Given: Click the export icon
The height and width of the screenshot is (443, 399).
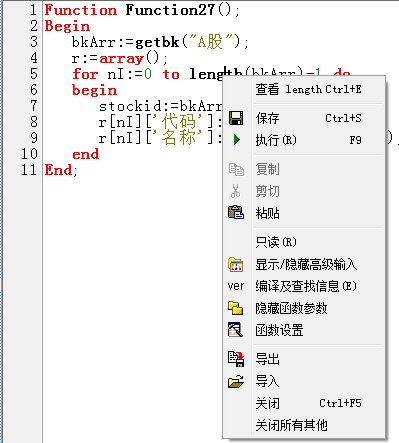Looking at the screenshot, I should click(236, 359).
